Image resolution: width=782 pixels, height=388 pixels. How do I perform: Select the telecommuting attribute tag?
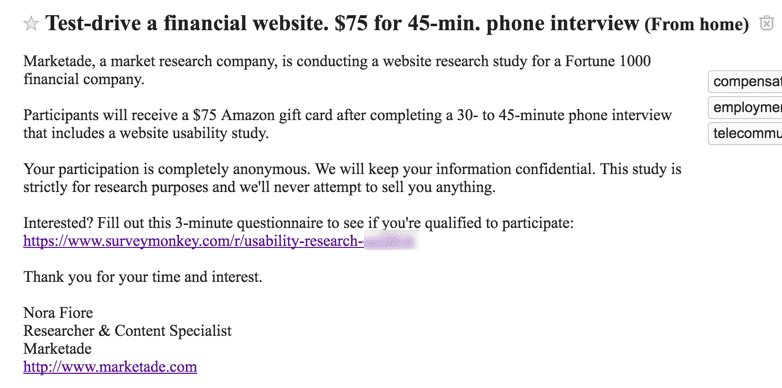pyautogui.click(x=745, y=133)
